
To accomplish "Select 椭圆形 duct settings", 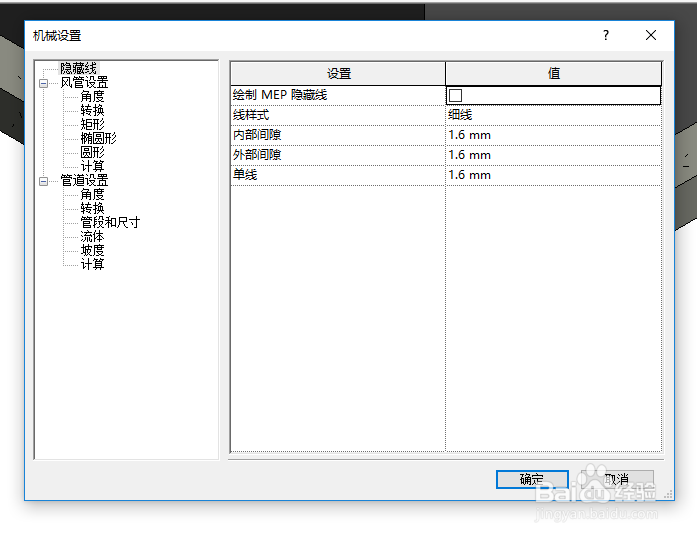I will click(x=98, y=138).
